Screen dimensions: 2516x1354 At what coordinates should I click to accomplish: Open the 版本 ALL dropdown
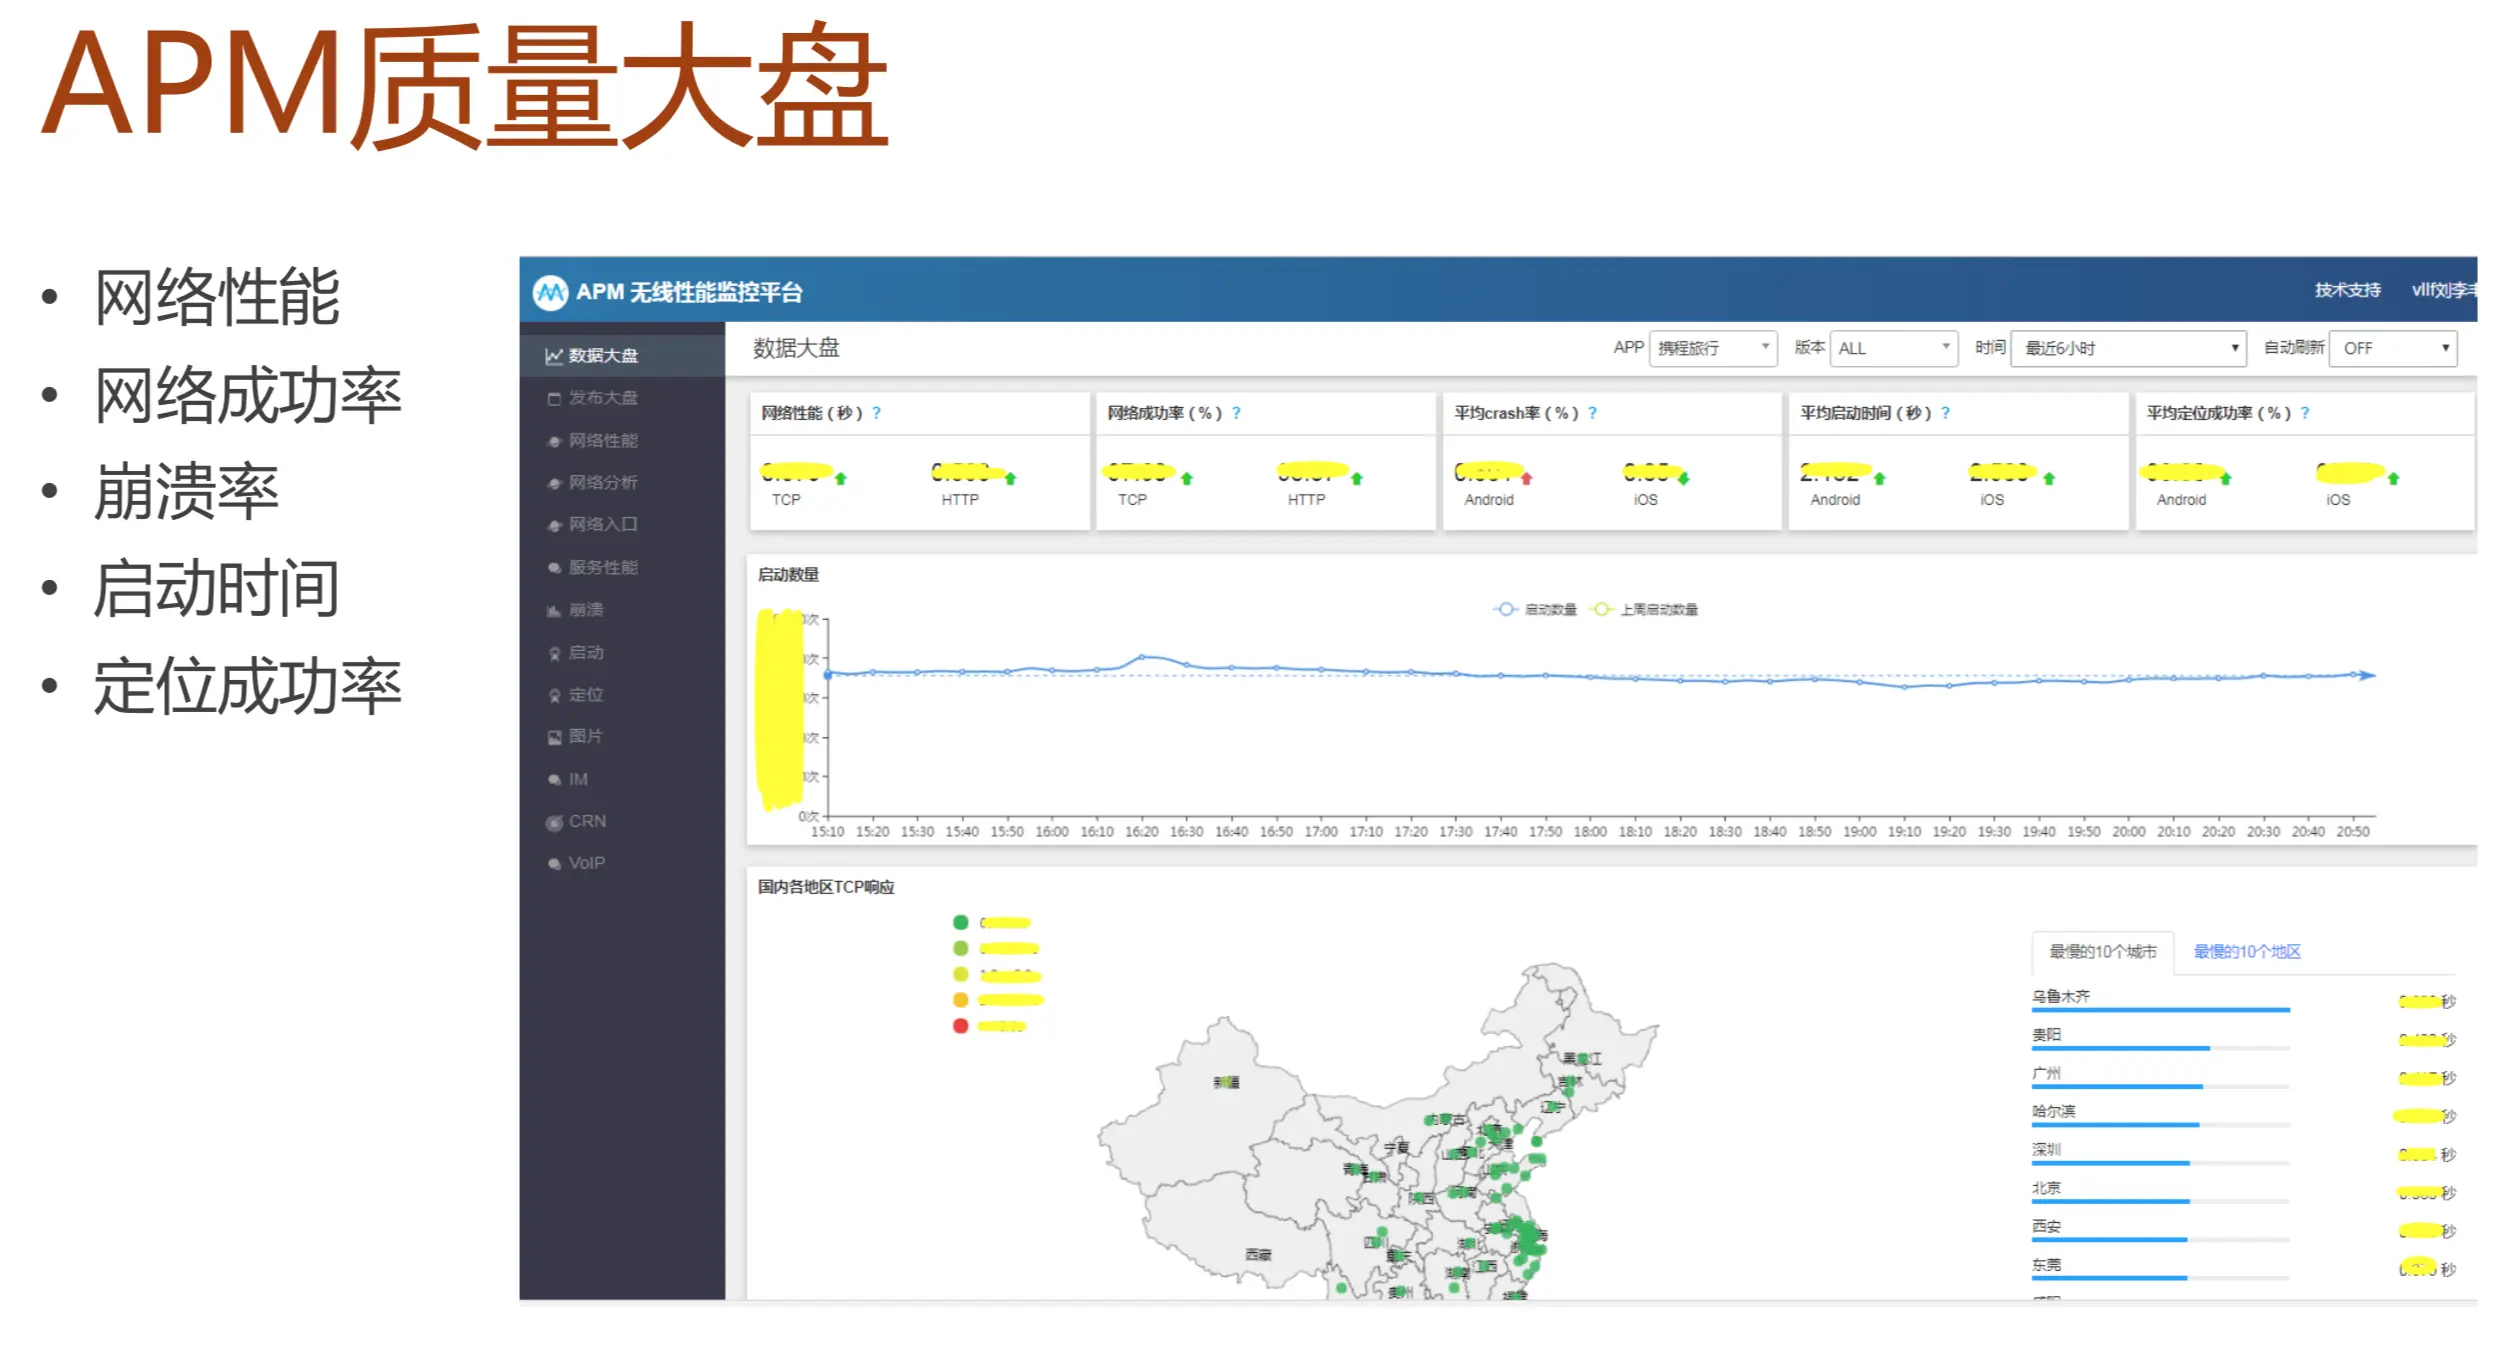tap(1892, 348)
